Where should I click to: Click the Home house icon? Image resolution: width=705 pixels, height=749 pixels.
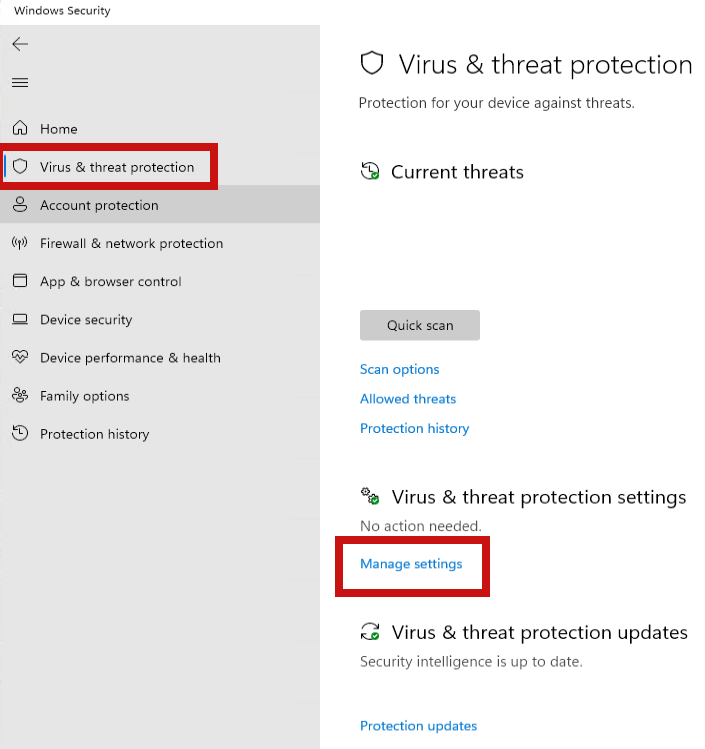(x=20, y=128)
